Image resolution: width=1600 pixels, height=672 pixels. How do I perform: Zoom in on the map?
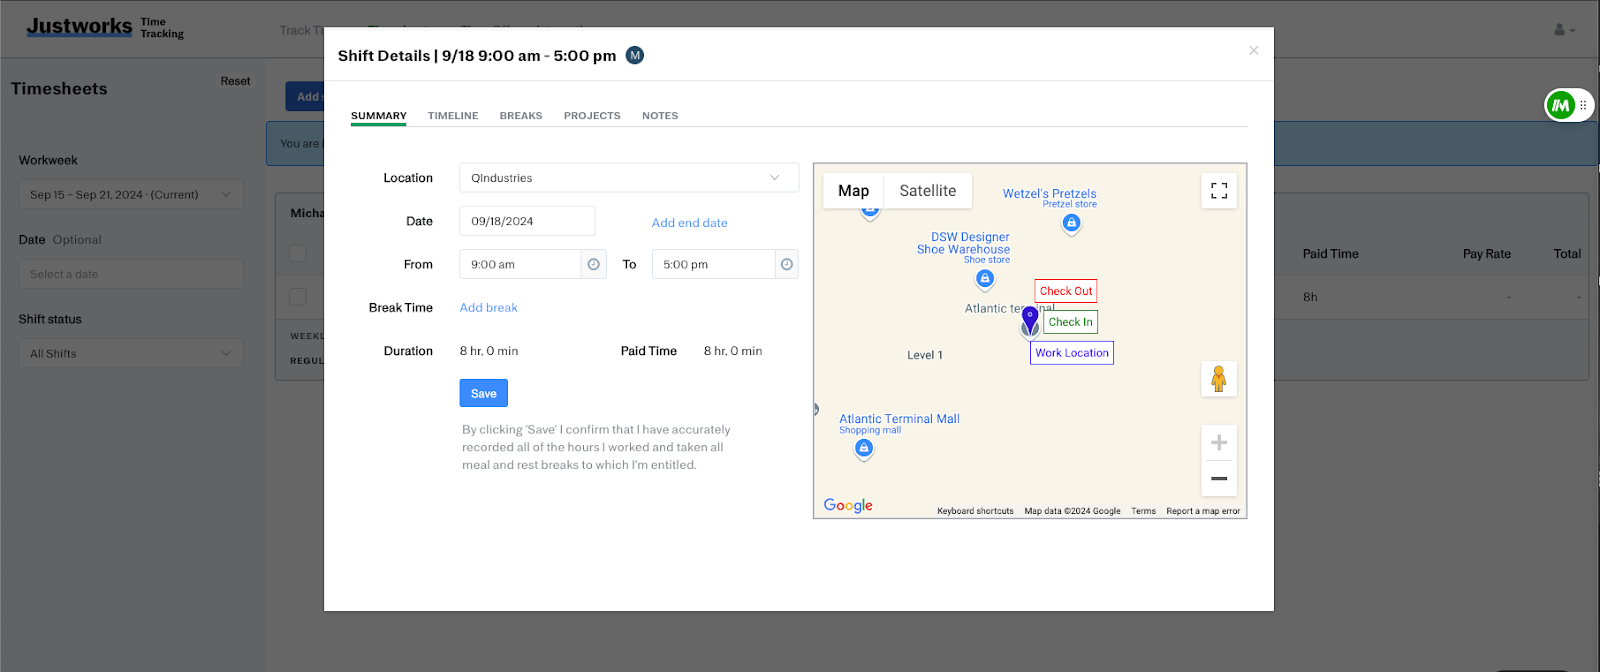click(1219, 443)
